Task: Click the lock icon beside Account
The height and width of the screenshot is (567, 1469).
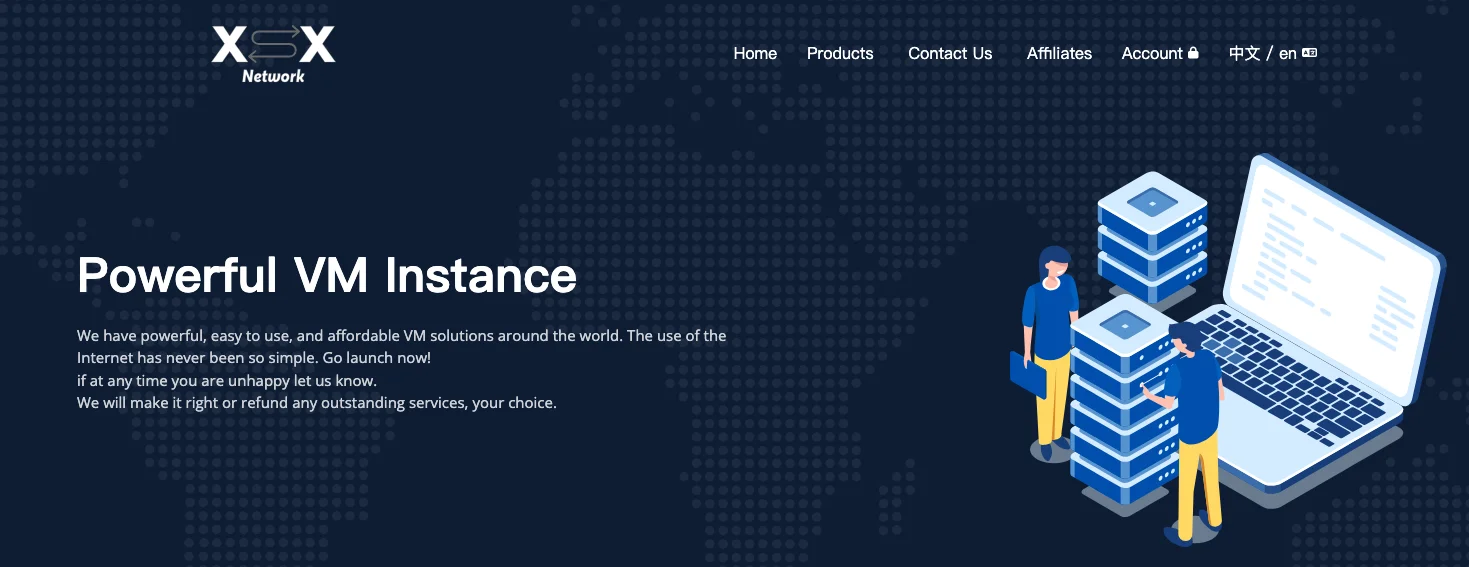Action: 1193,53
